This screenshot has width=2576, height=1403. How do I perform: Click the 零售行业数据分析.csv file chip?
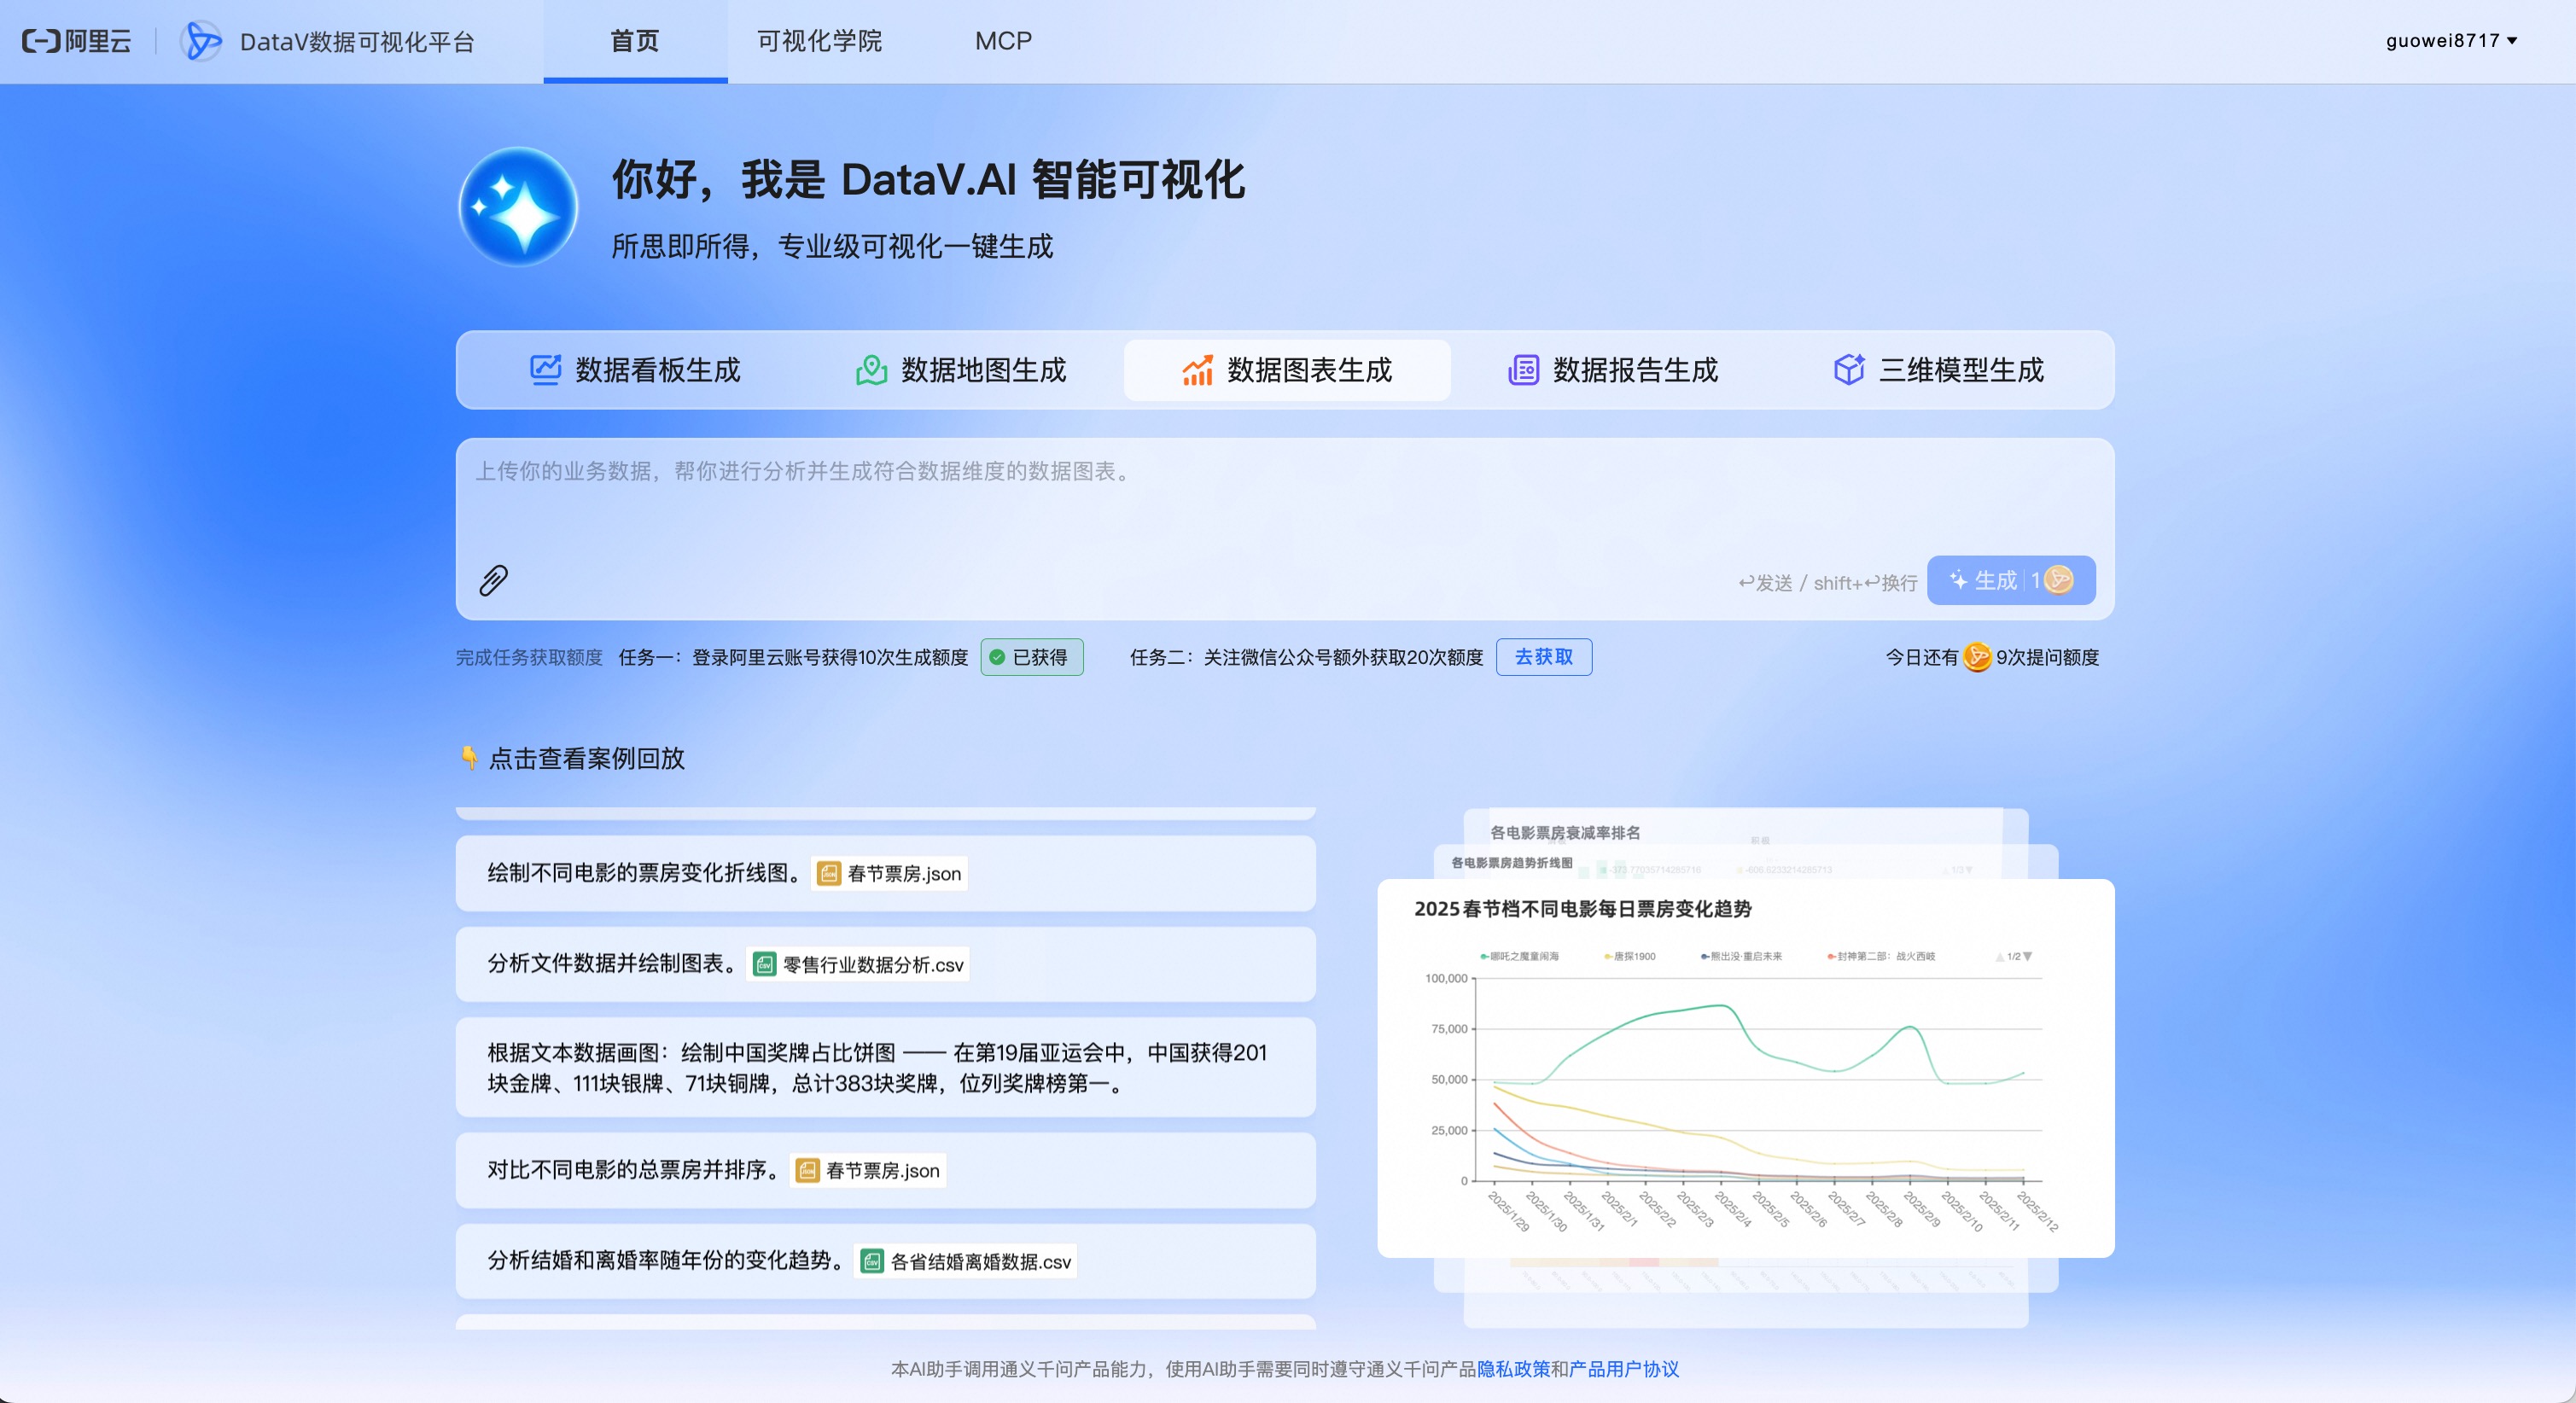coord(858,964)
